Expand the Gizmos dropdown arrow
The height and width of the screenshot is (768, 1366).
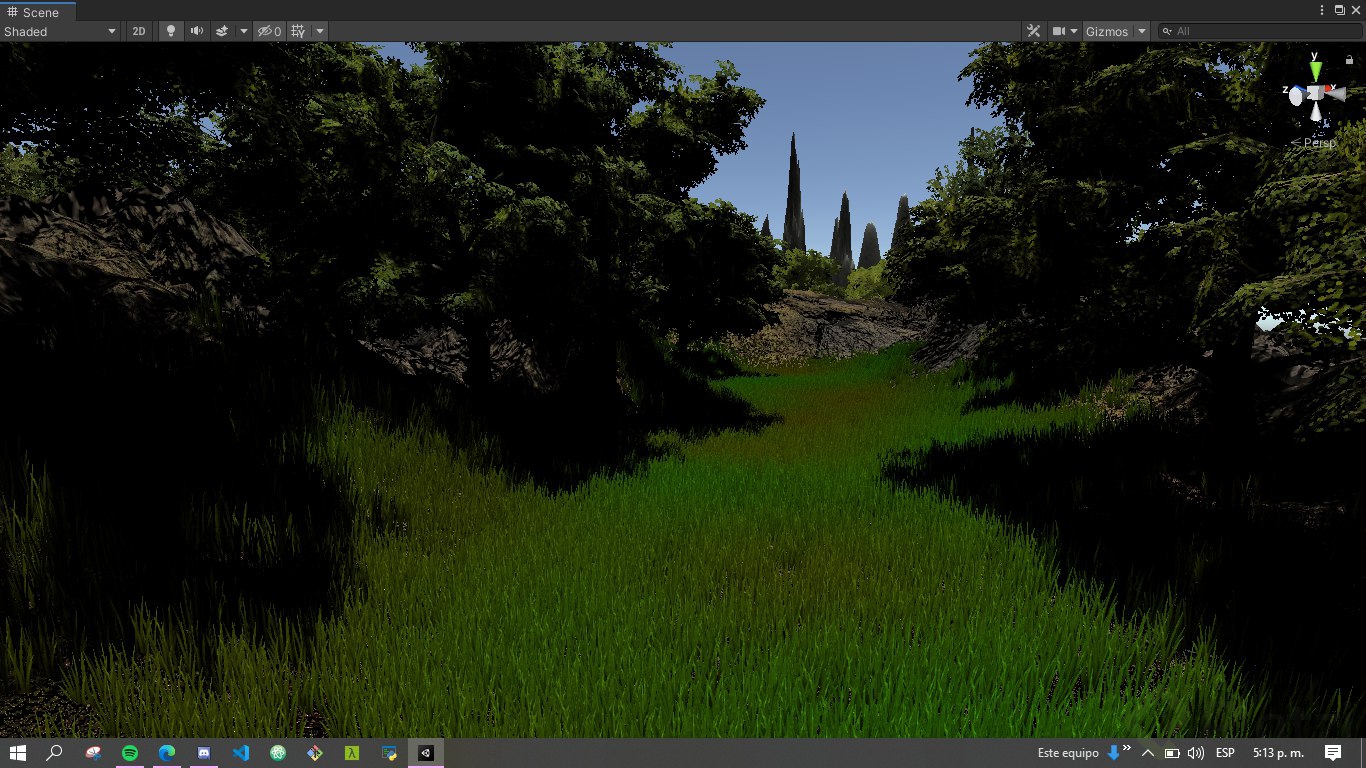pos(1142,31)
